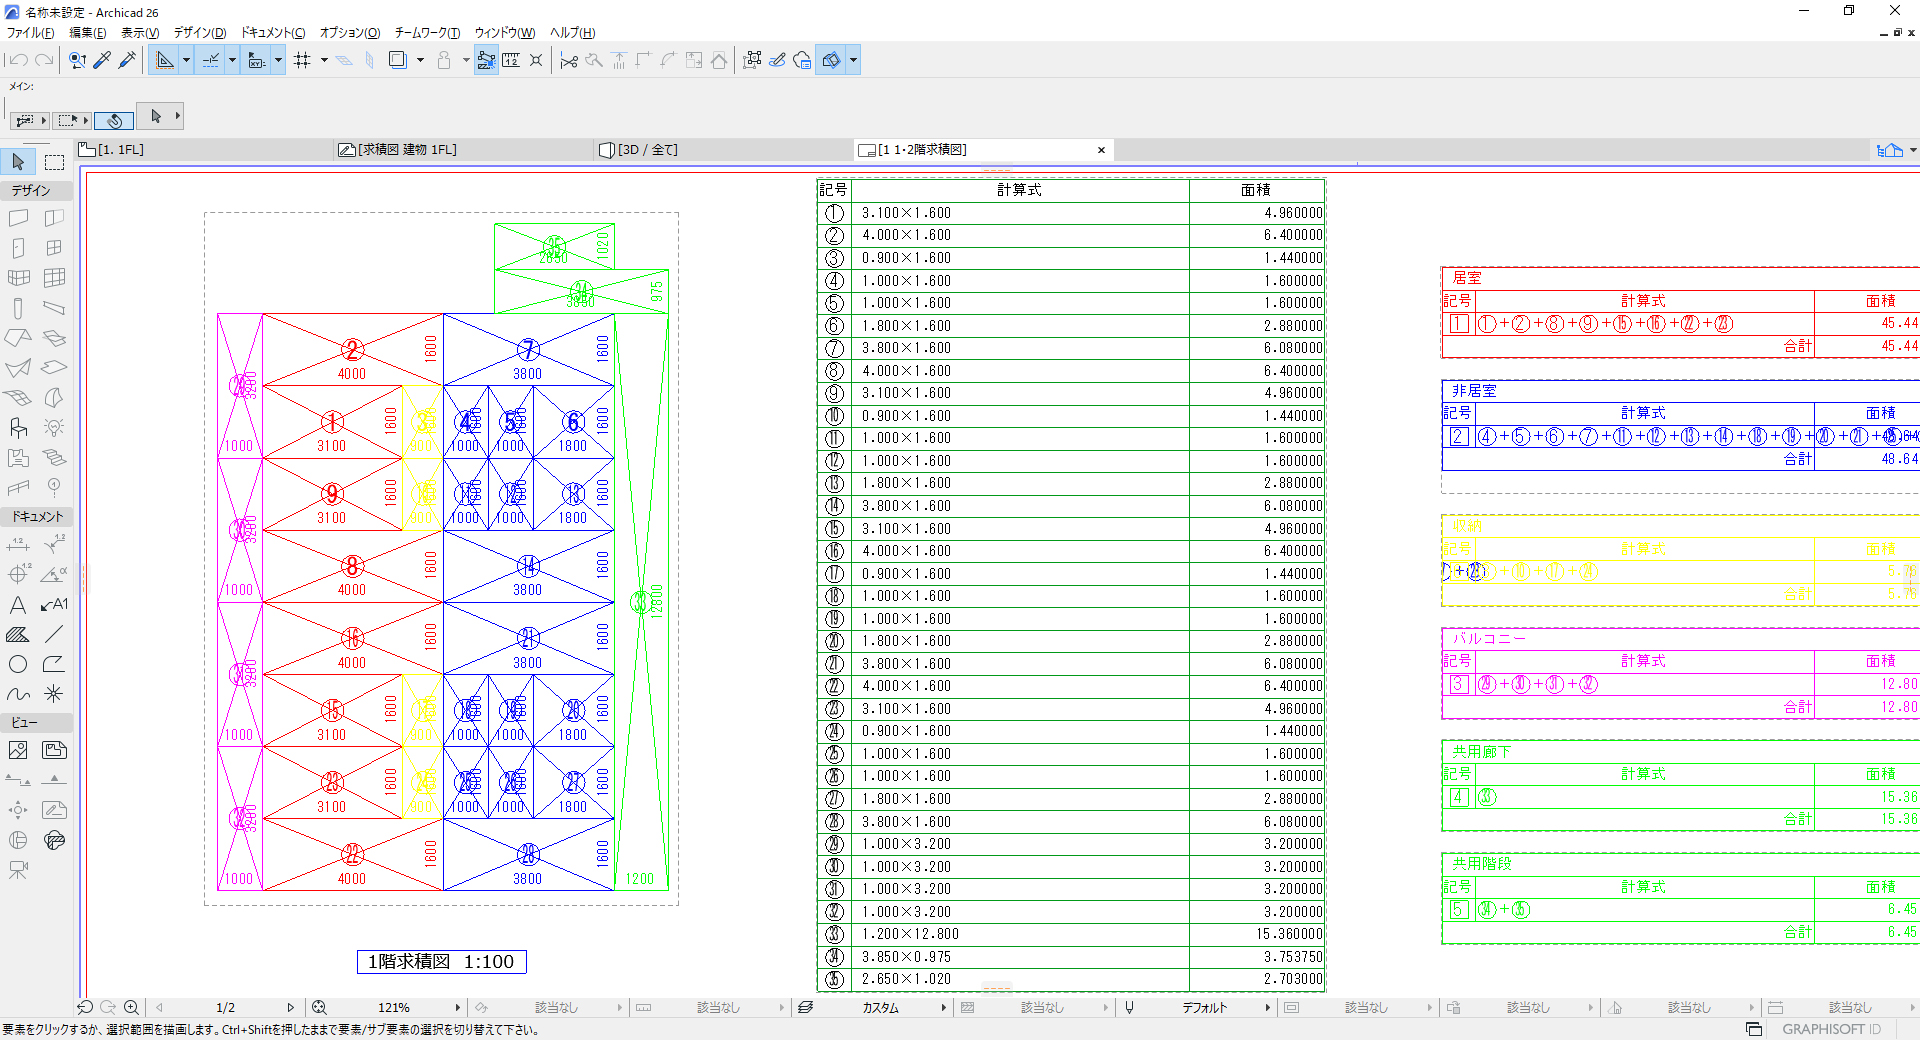Toggle the Grid Snap button
The height and width of the screenshot is (1040, 1920).
pyautogui.click(x=302, y=60)
